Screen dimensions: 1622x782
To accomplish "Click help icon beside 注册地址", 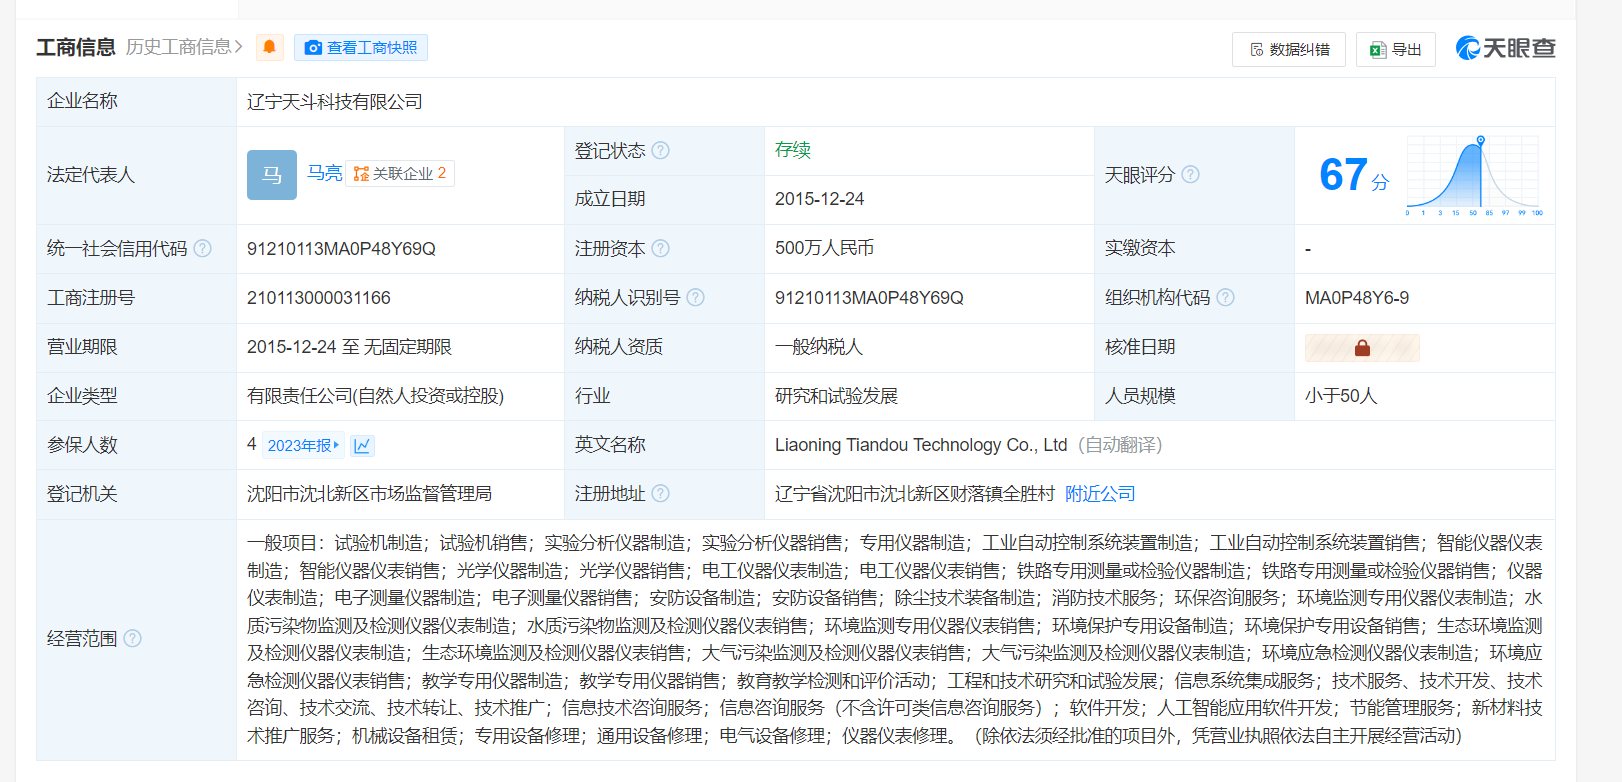I will click(661, 493).
